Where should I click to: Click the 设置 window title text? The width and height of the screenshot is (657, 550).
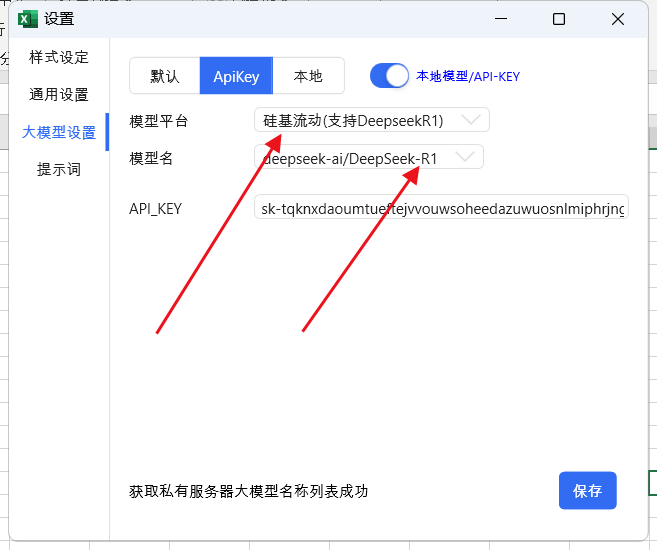(59, 19)
